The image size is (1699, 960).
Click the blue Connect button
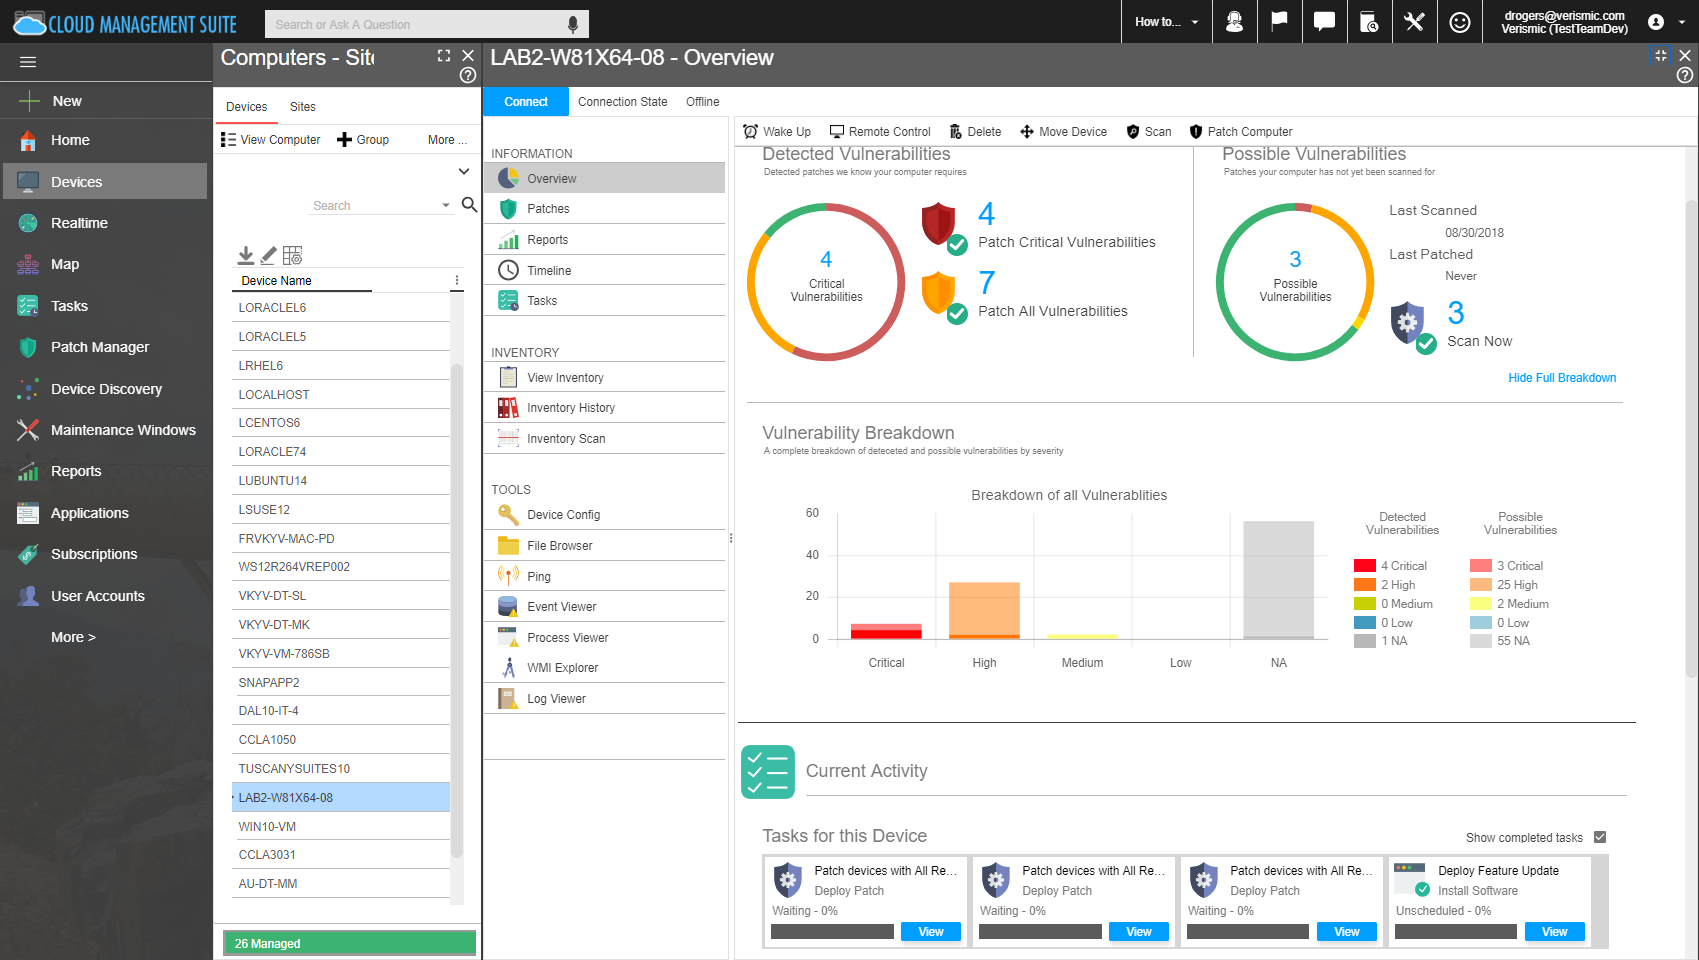[526, 102]
